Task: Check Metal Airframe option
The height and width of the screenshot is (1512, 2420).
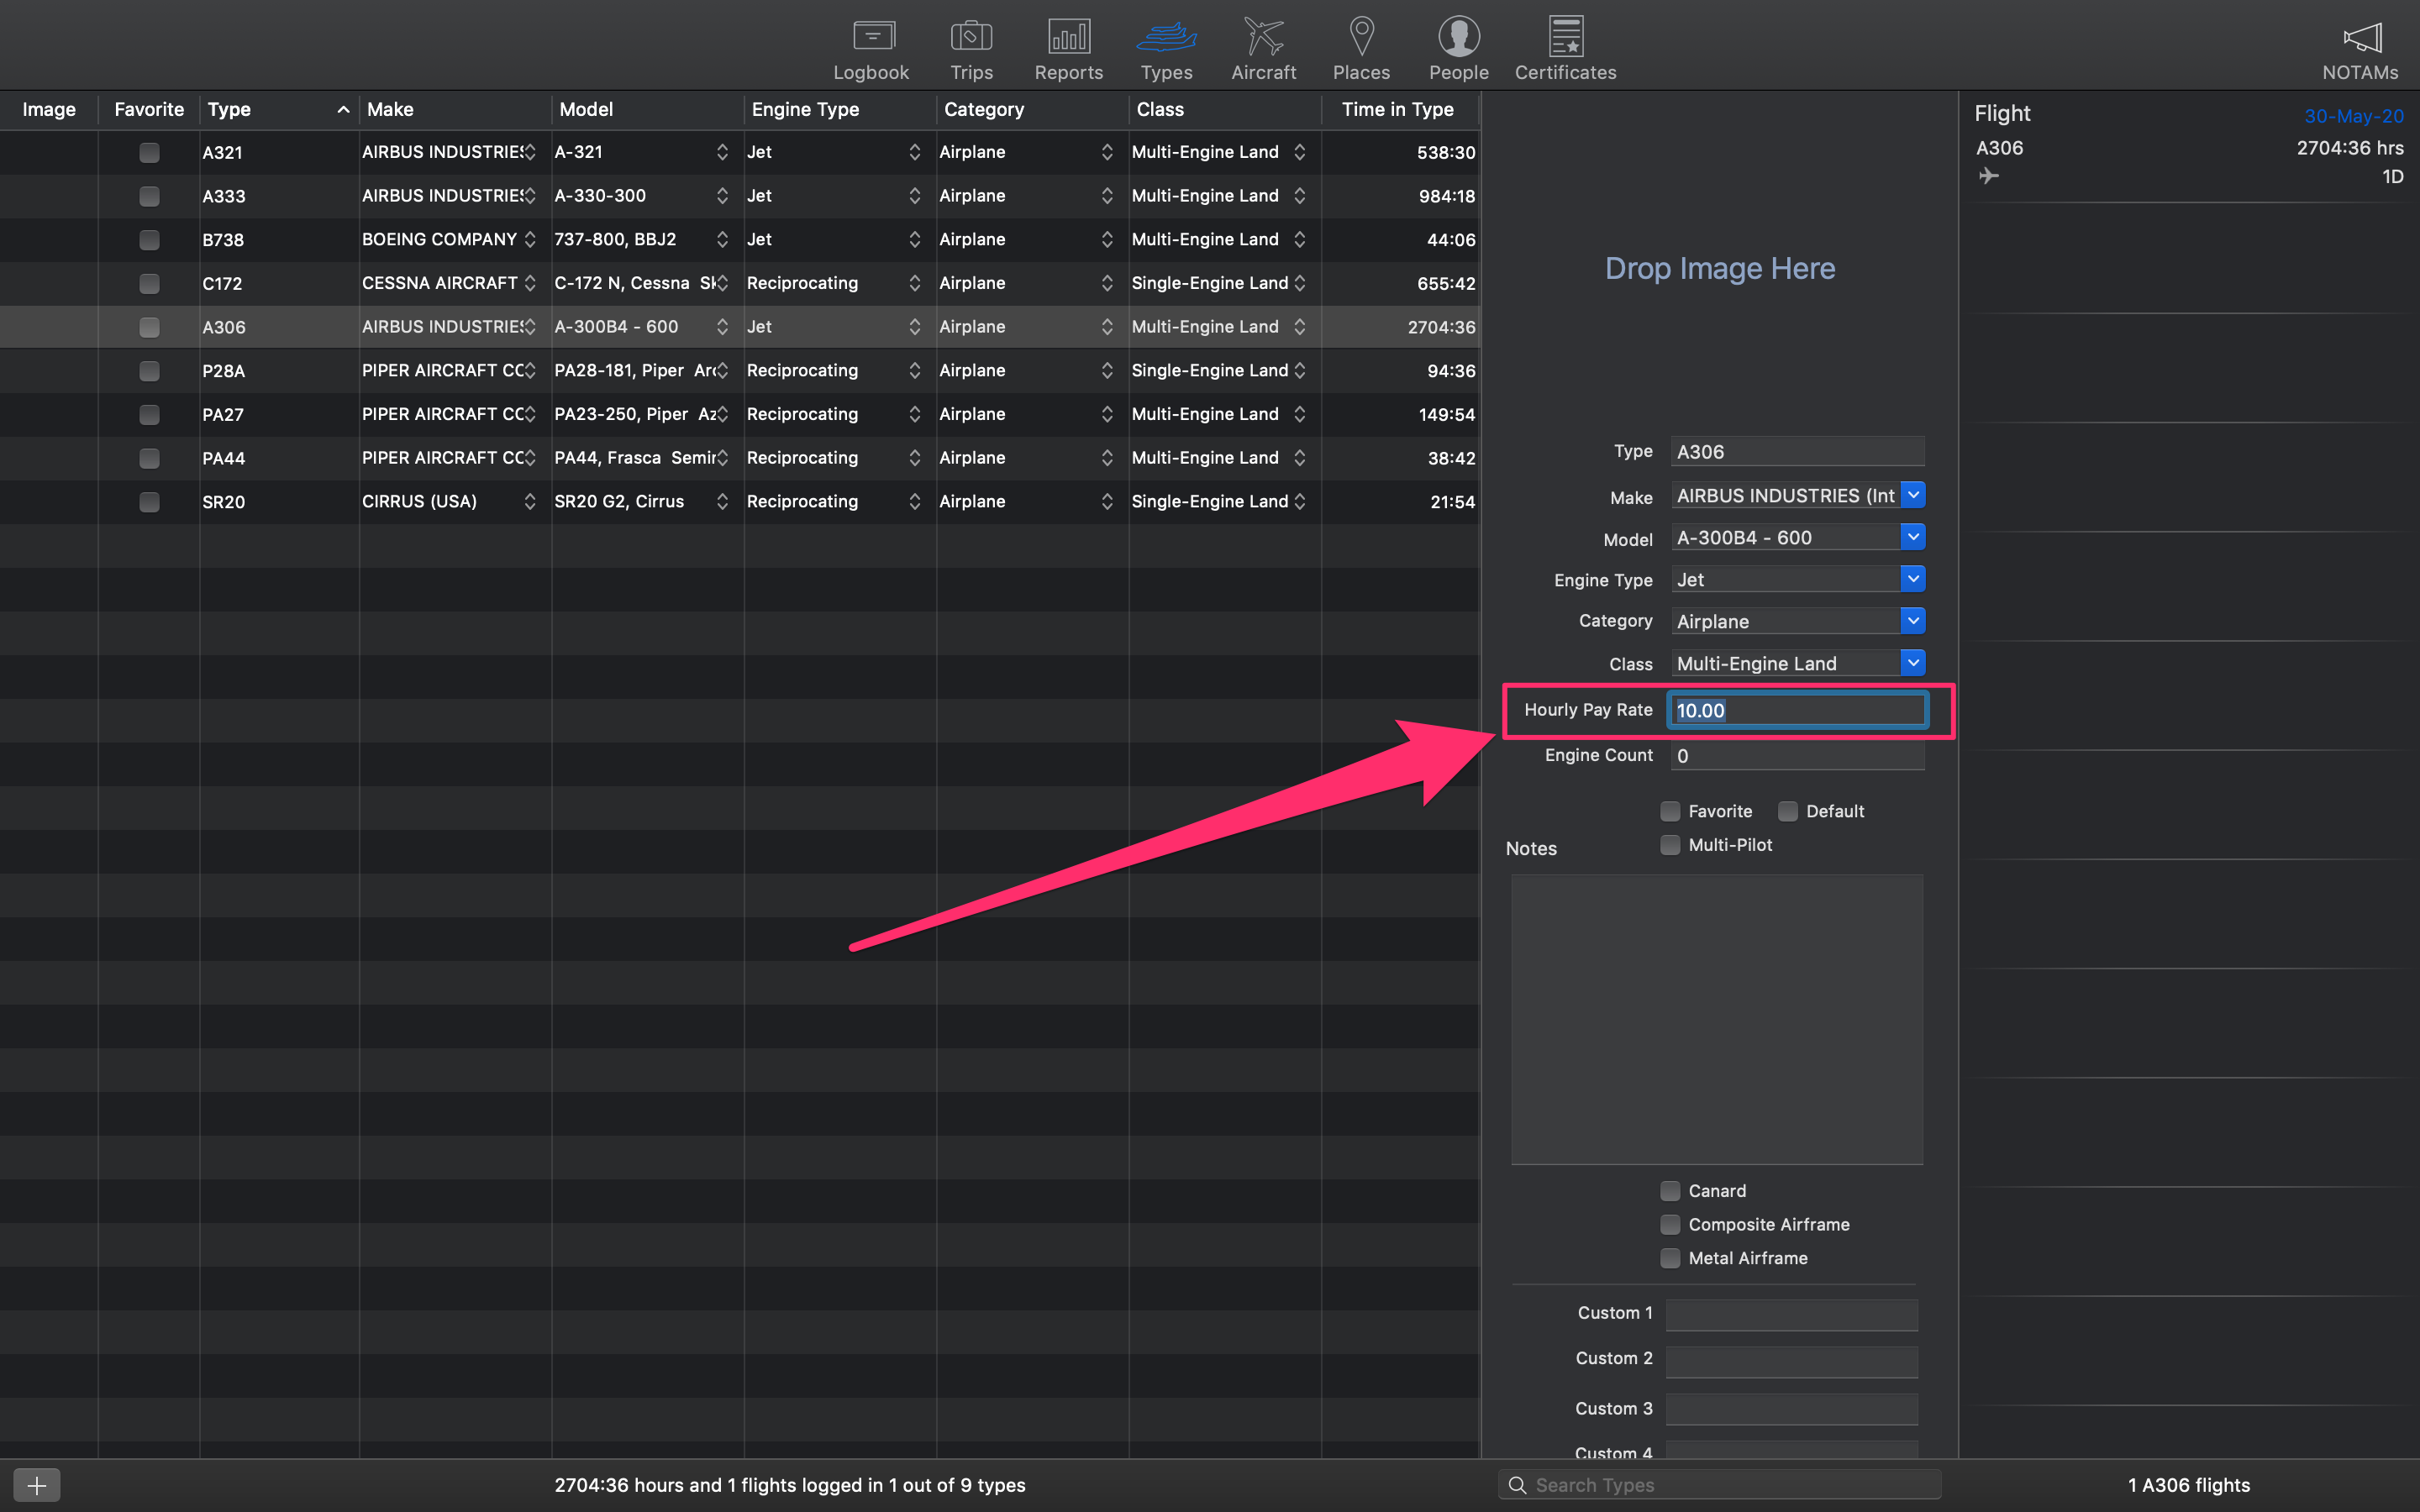Action: pyautogui.click(x=1670, y=1258)
